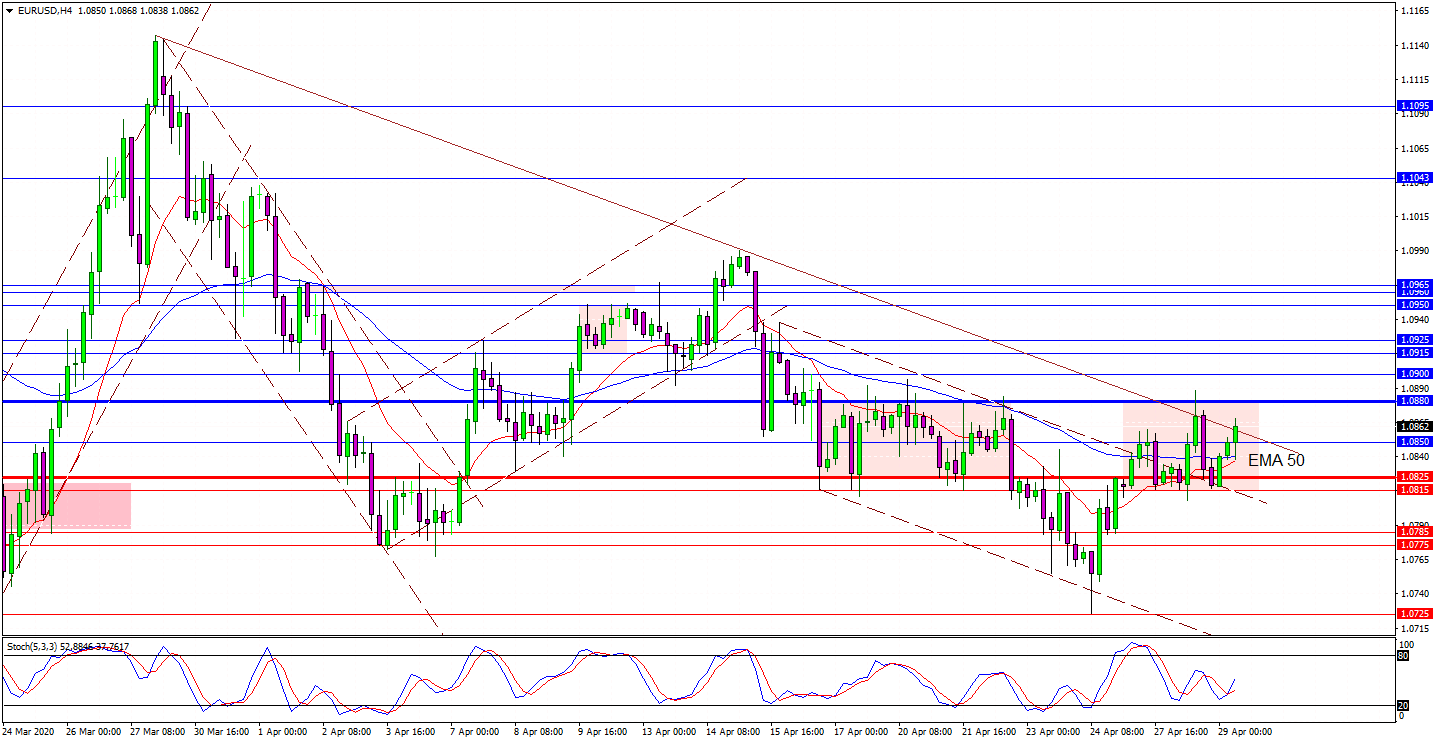Select the 1.0785 red price label
The image size is (1436, 743).
(1414, 532)
